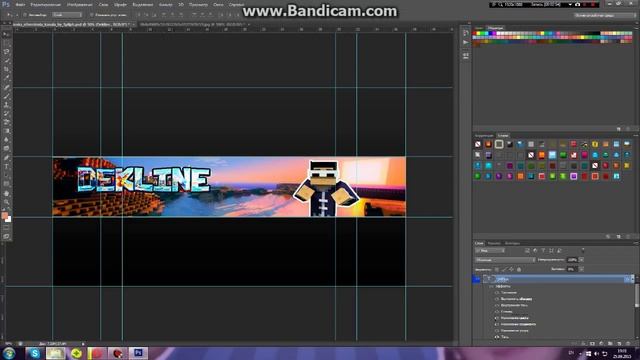Open the collapsed History panel icon
The height and width of the screenshot is (360, 640).
(466, 33)
